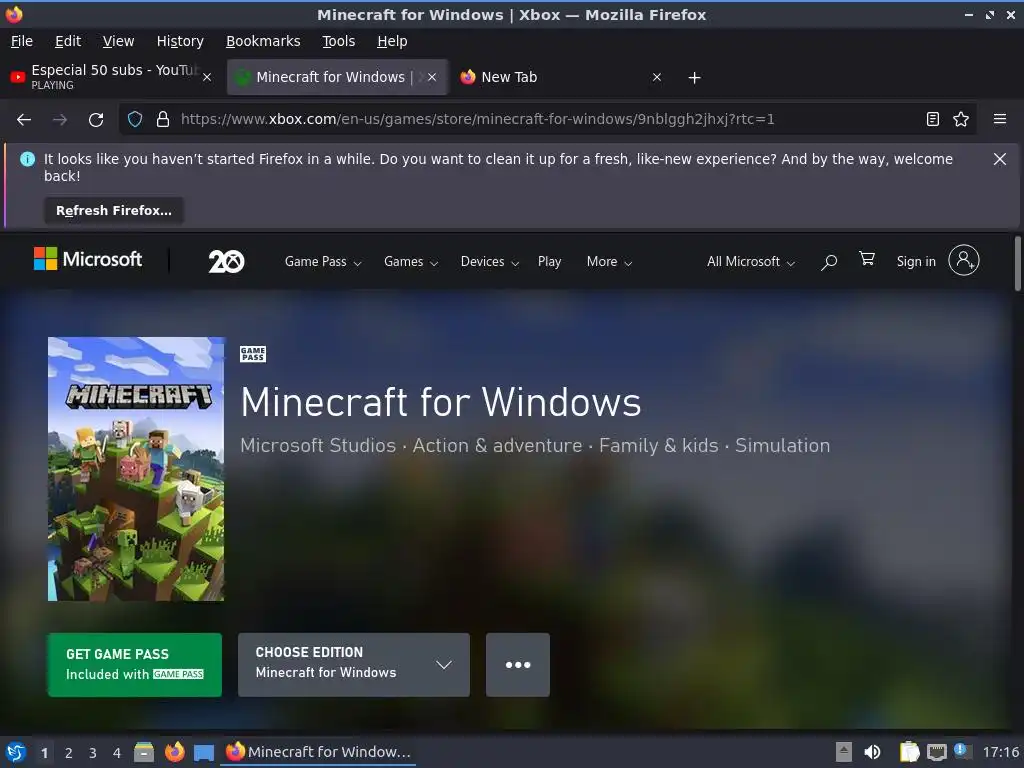Open the tracking protection shield icon
The height and width of the screenshot is (768, 1024).
[135, 119]
